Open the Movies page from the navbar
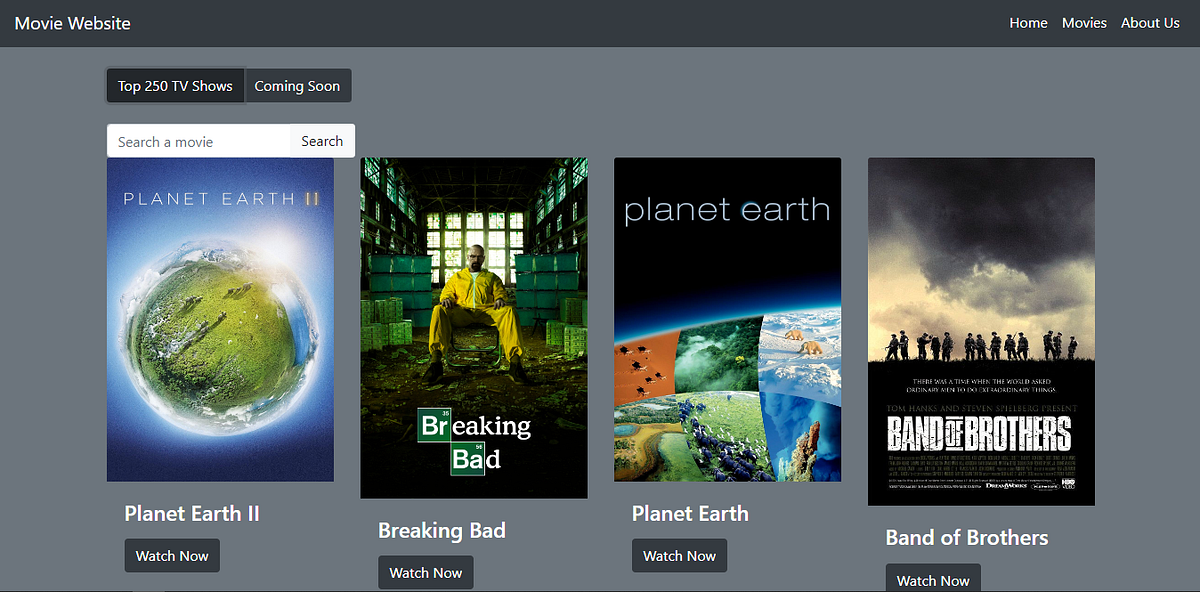This screenshot has width=1200, height=592. click(x=1084, y=22)
